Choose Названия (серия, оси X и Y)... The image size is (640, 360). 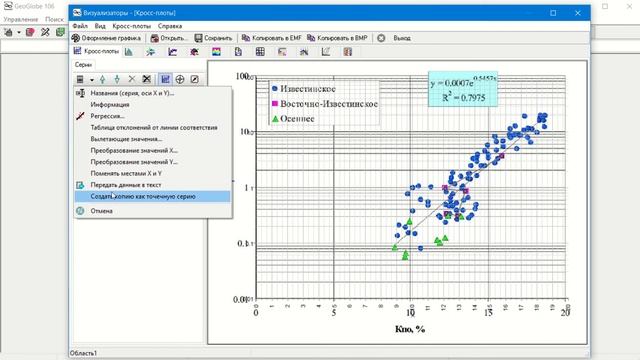(x=153, y=93)
